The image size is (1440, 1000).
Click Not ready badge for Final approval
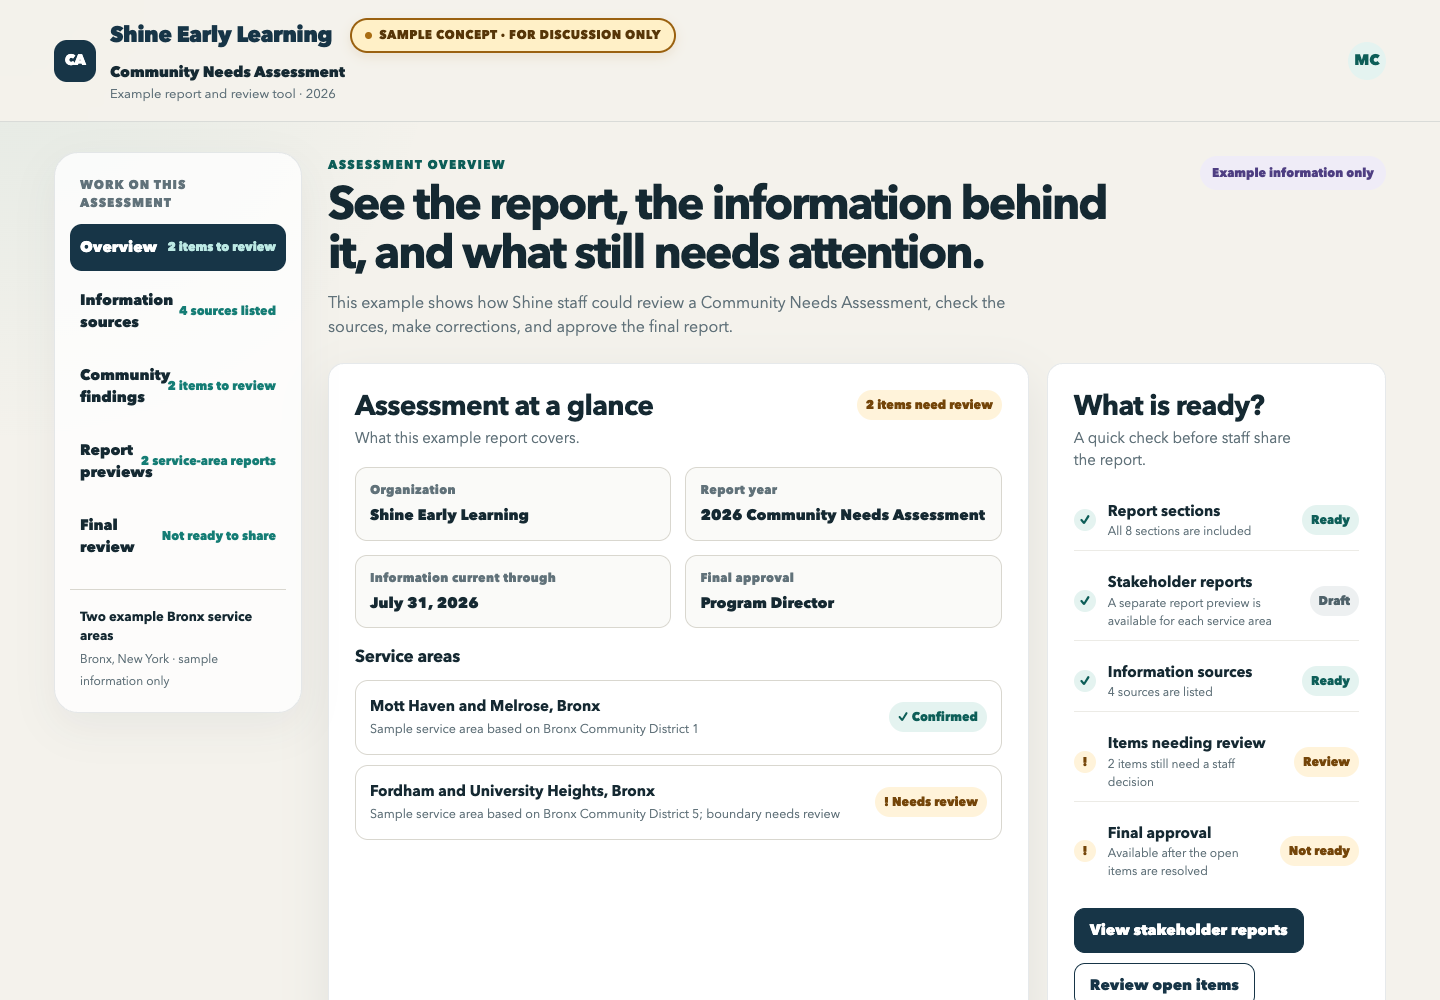point(1319,851)
